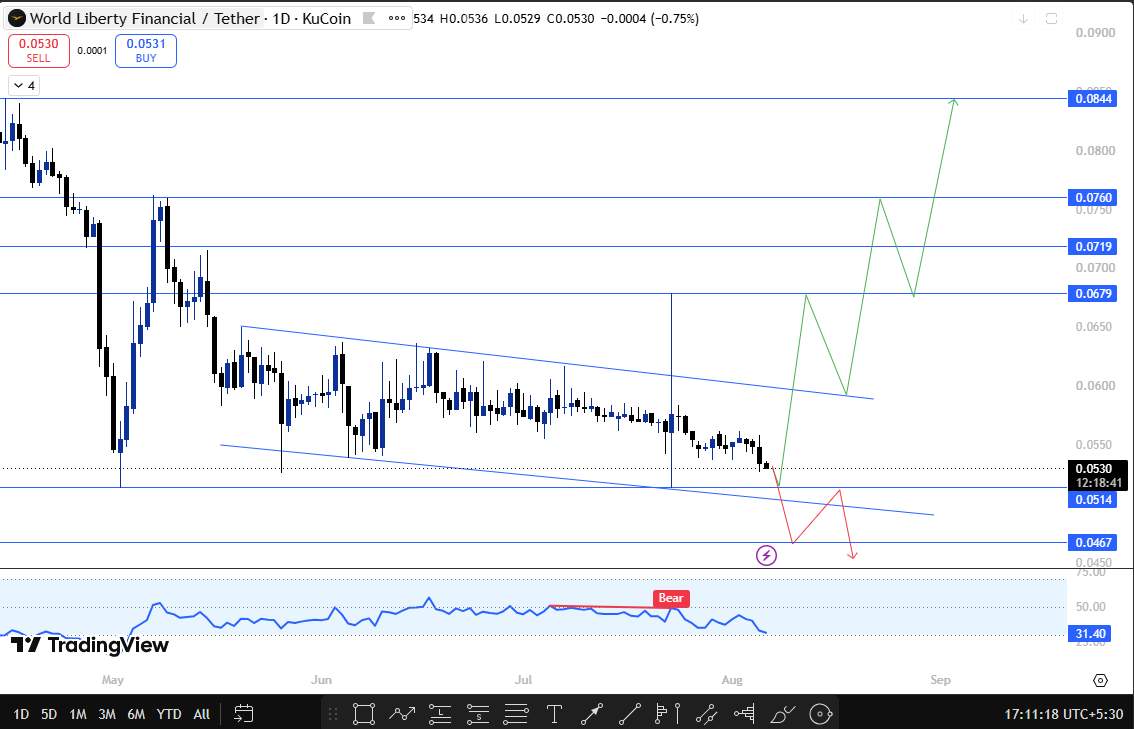Set the date range to 1M

tap(77, 714)
